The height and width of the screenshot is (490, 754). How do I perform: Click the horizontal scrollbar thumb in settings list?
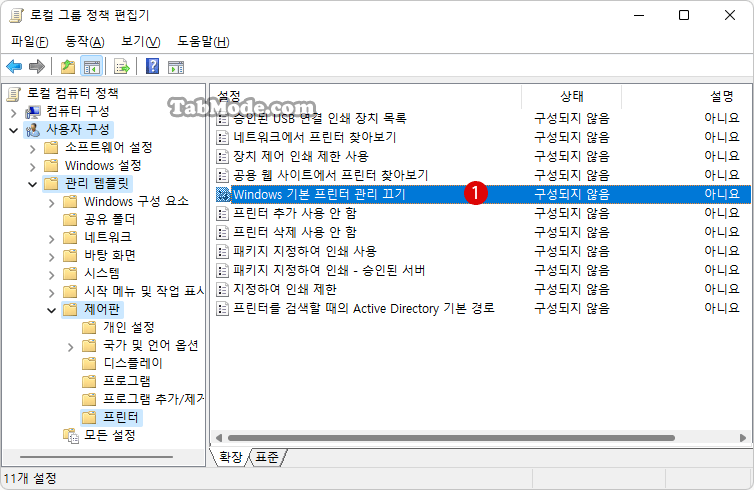click(451, 438)
